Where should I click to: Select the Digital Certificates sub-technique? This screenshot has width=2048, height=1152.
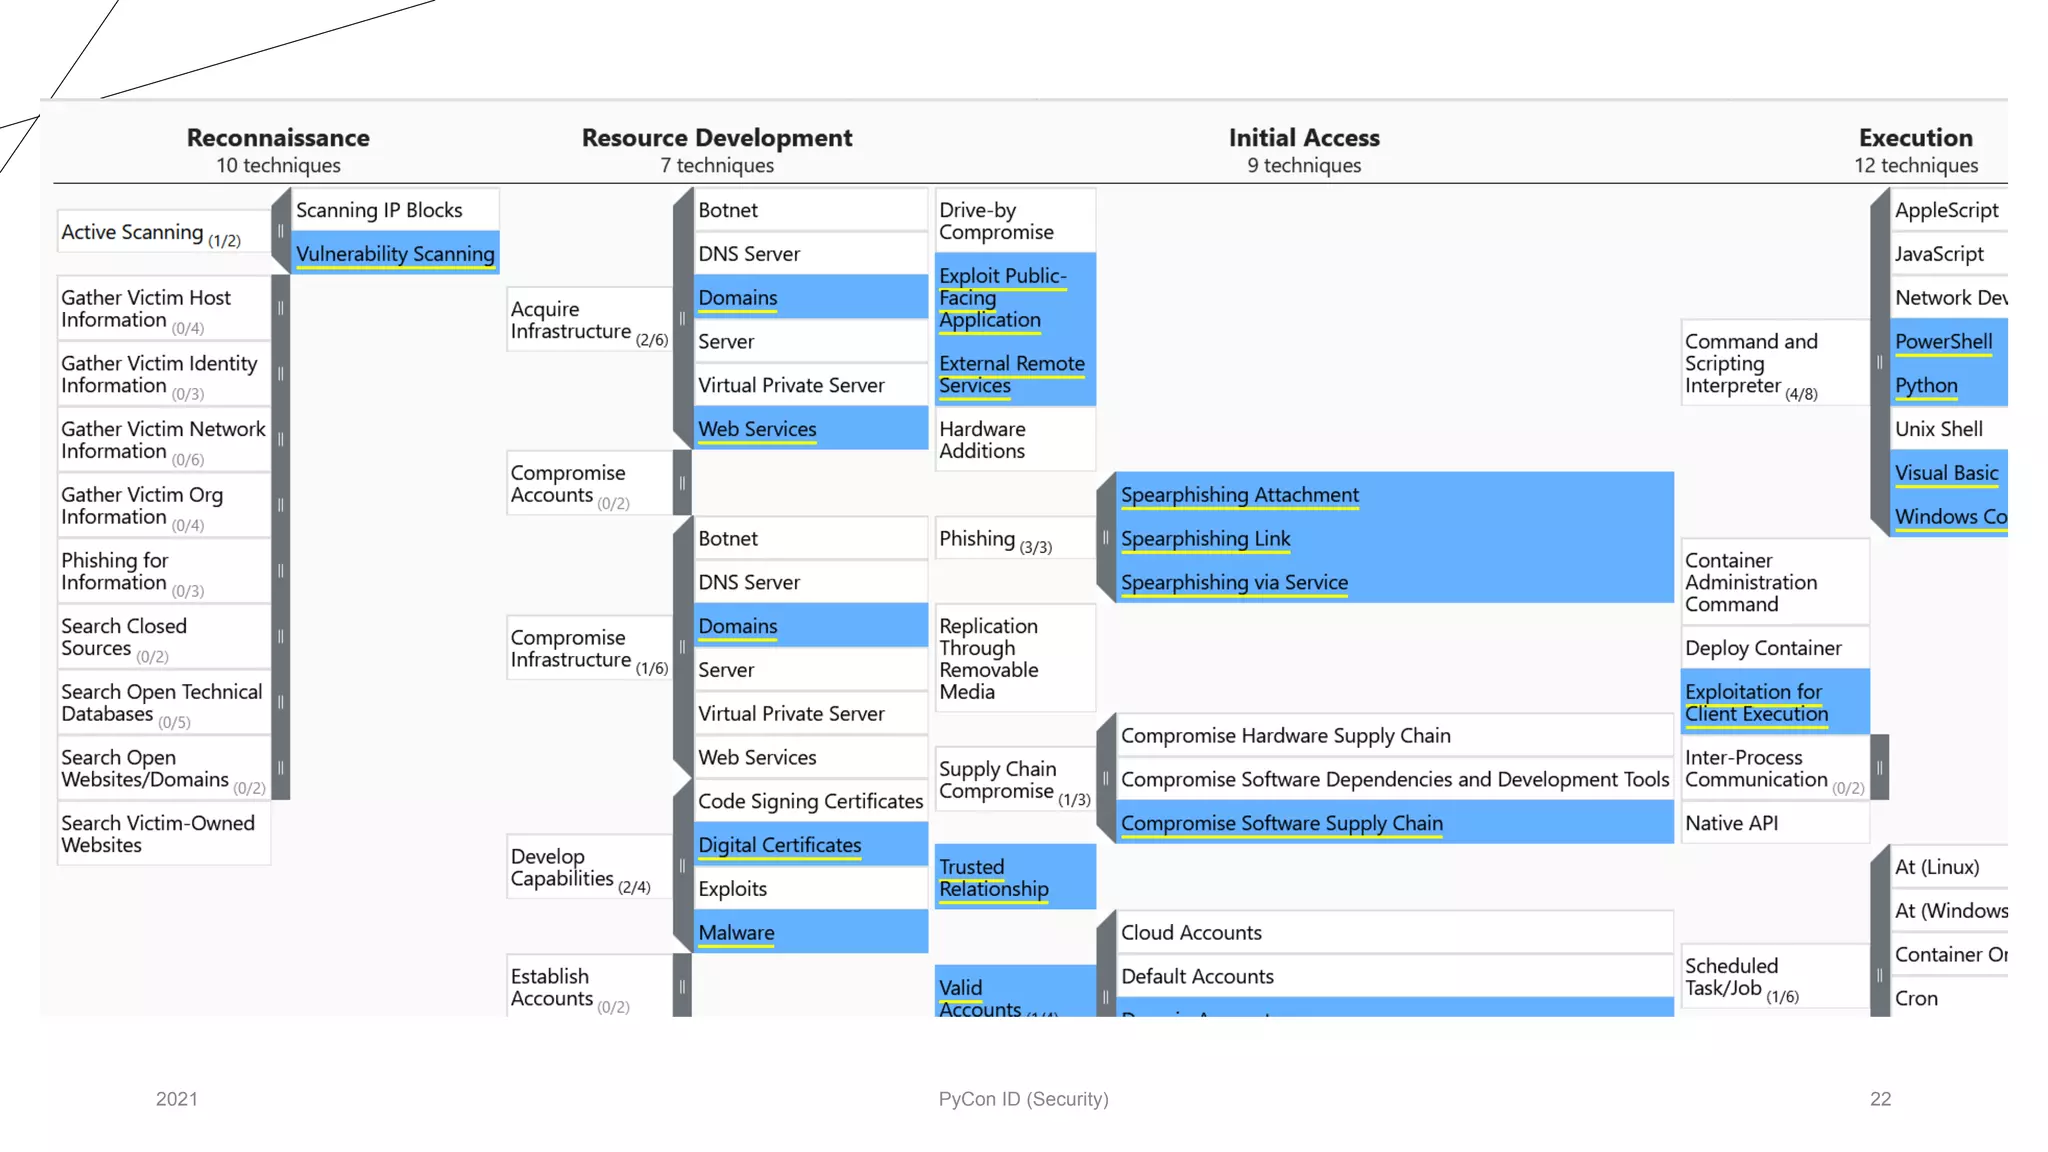coord(779,845)
